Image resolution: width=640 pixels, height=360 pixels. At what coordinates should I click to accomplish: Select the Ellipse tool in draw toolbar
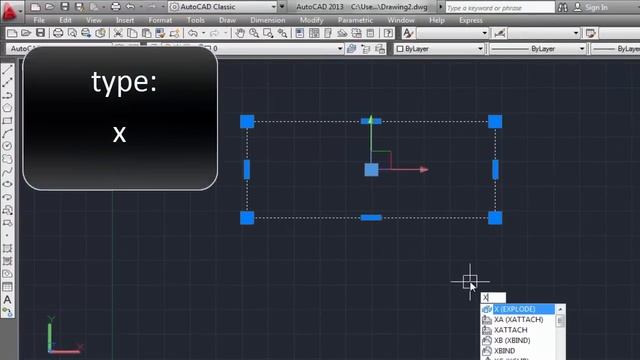pos(7,184)
